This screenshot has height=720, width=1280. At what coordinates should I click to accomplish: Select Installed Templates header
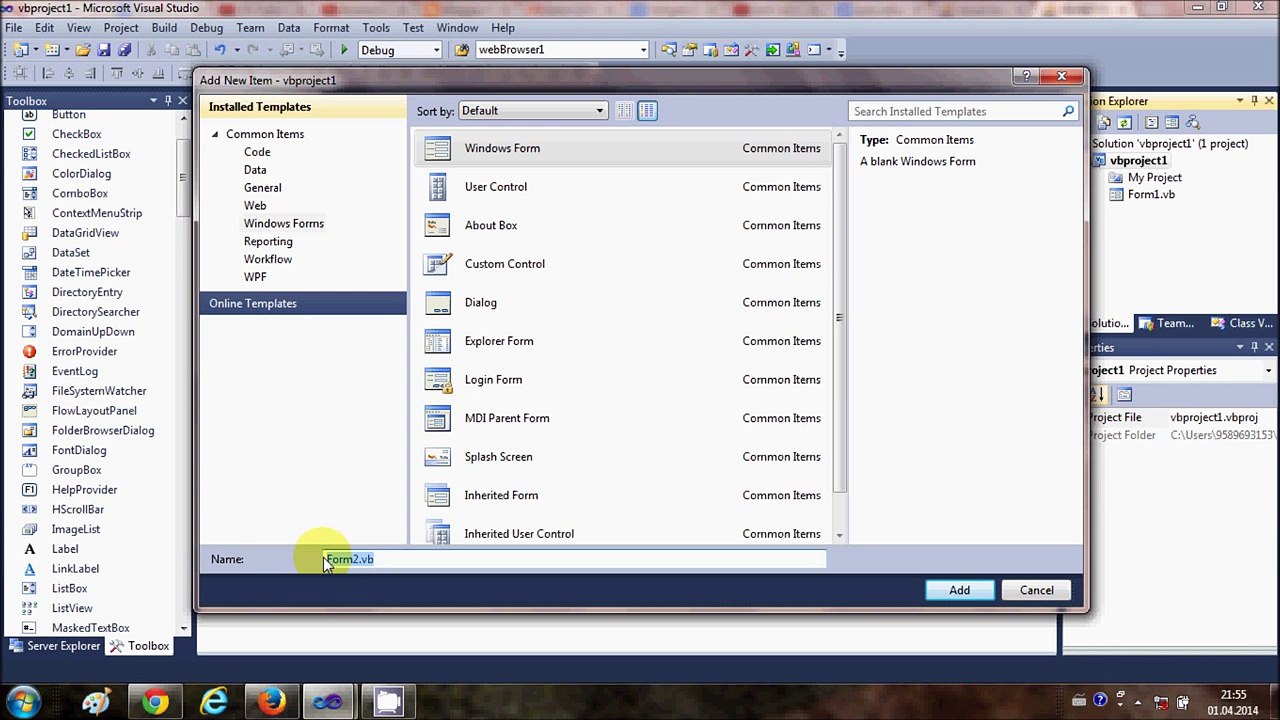coord(303,107)
